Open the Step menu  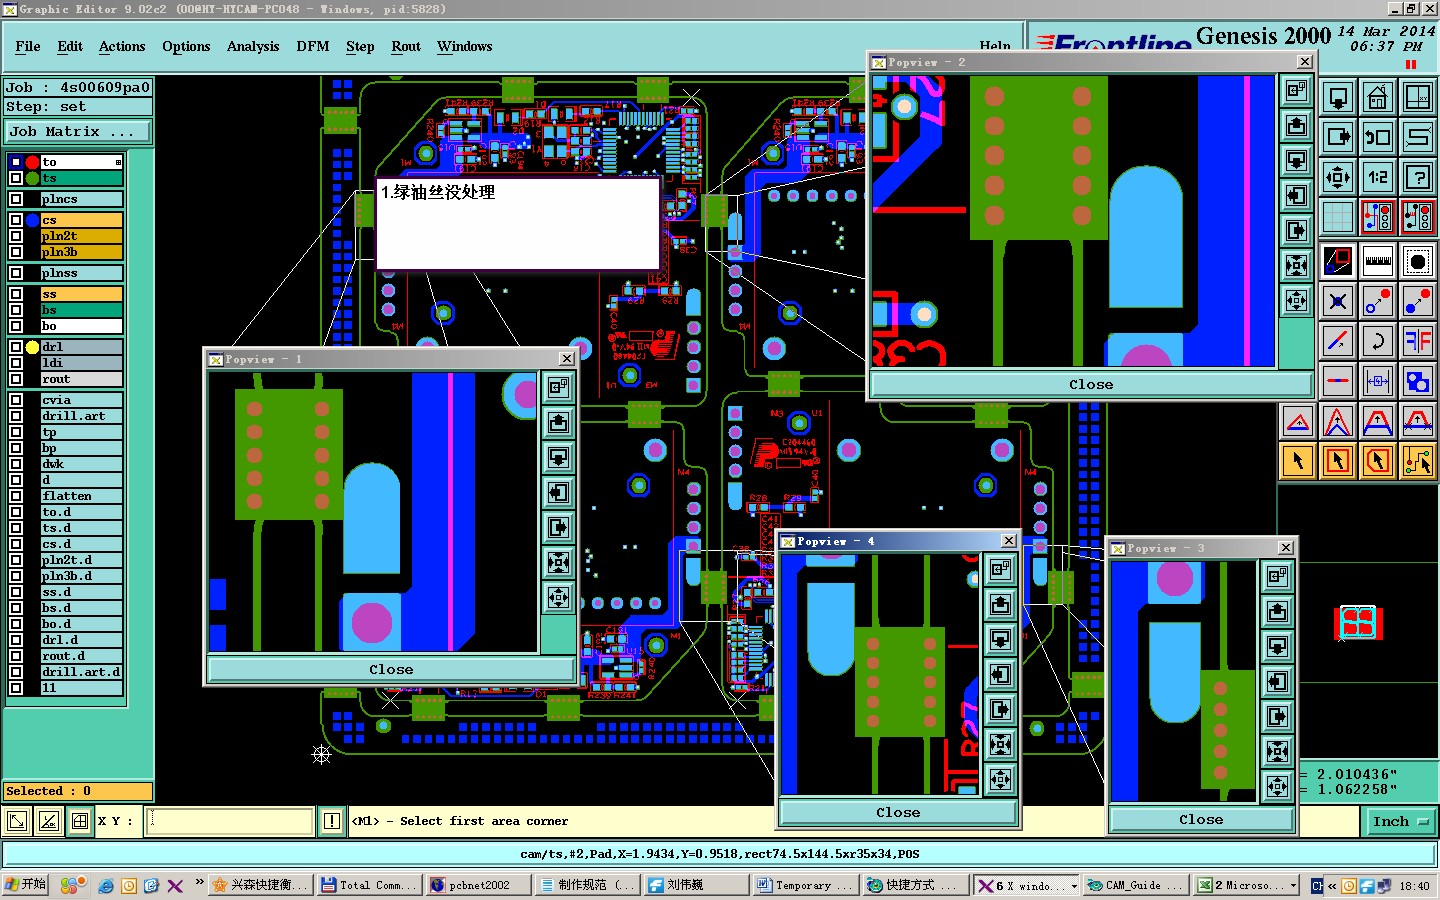point(360,46)
